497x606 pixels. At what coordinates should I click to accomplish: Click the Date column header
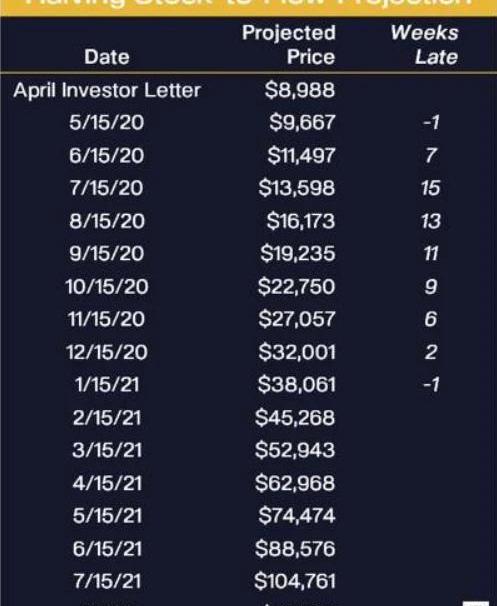107,57
